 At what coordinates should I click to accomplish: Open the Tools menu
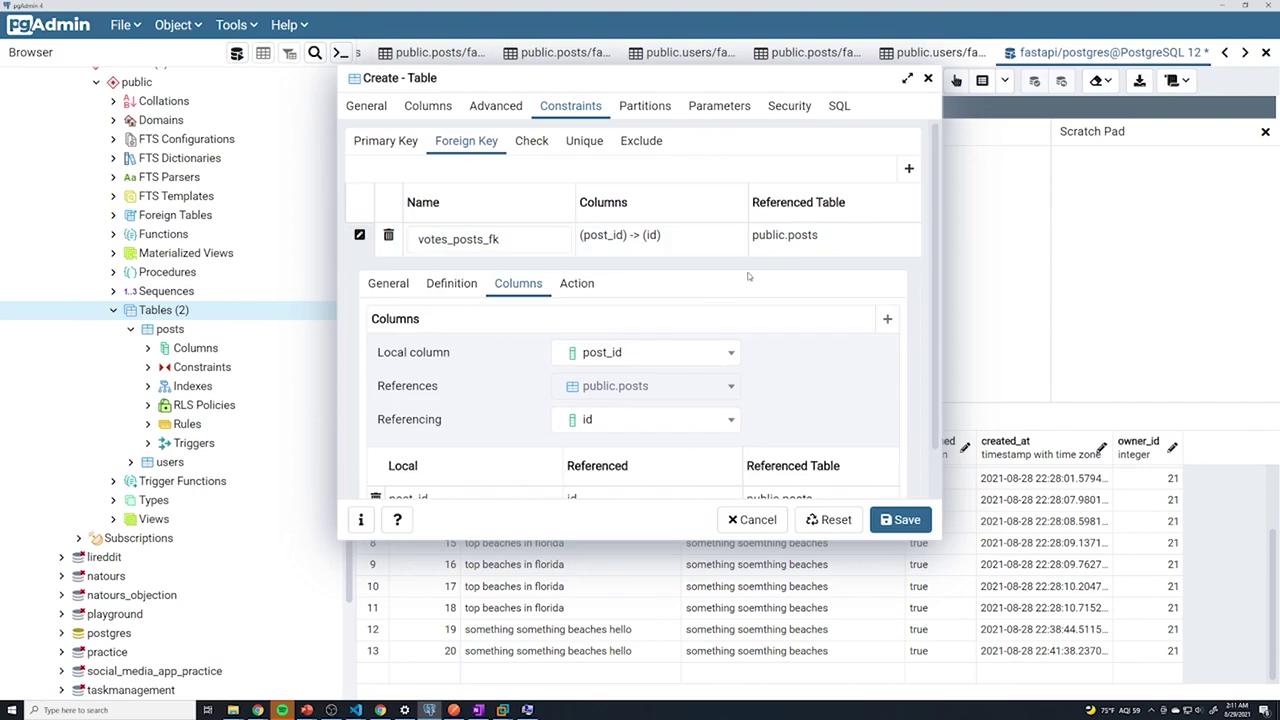236,25
